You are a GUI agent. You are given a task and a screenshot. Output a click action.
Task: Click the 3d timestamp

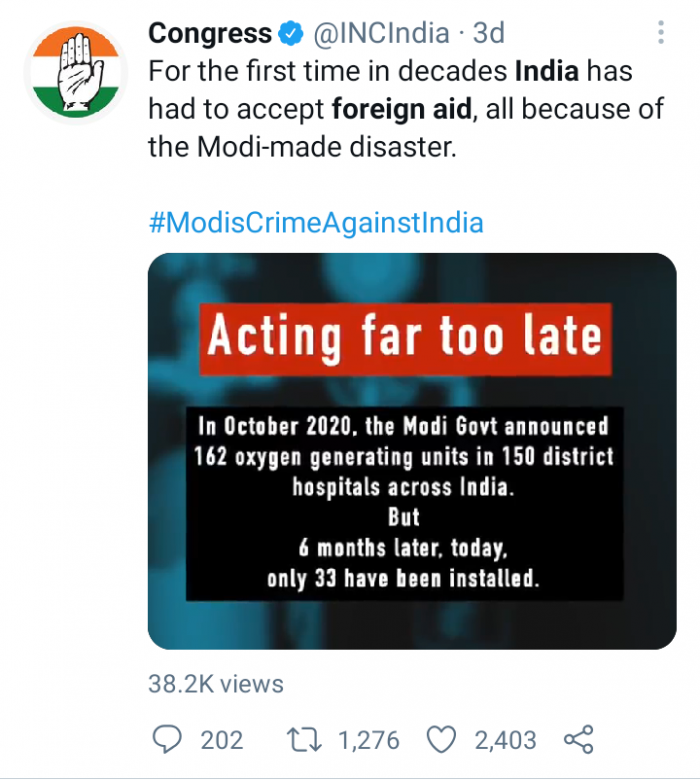tap(489, 33)
